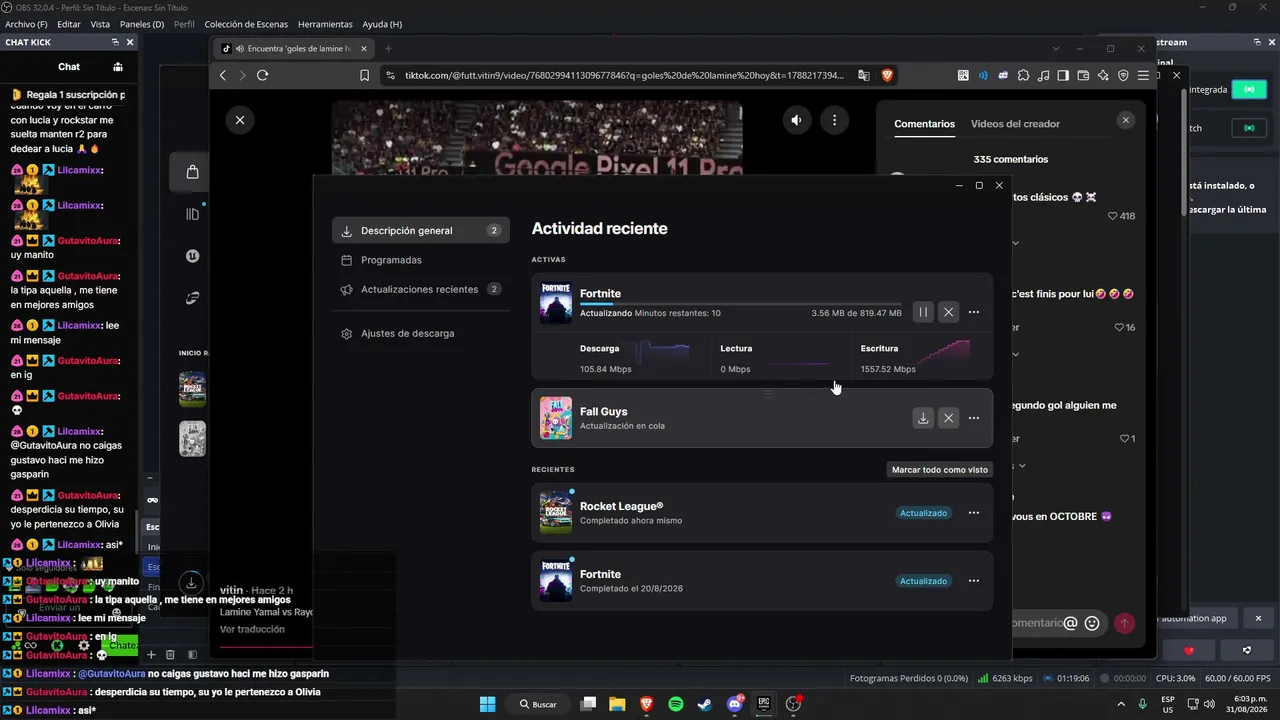Like the TikTok comment with 418 likes
The image size is (1280, 720).
1113,216
